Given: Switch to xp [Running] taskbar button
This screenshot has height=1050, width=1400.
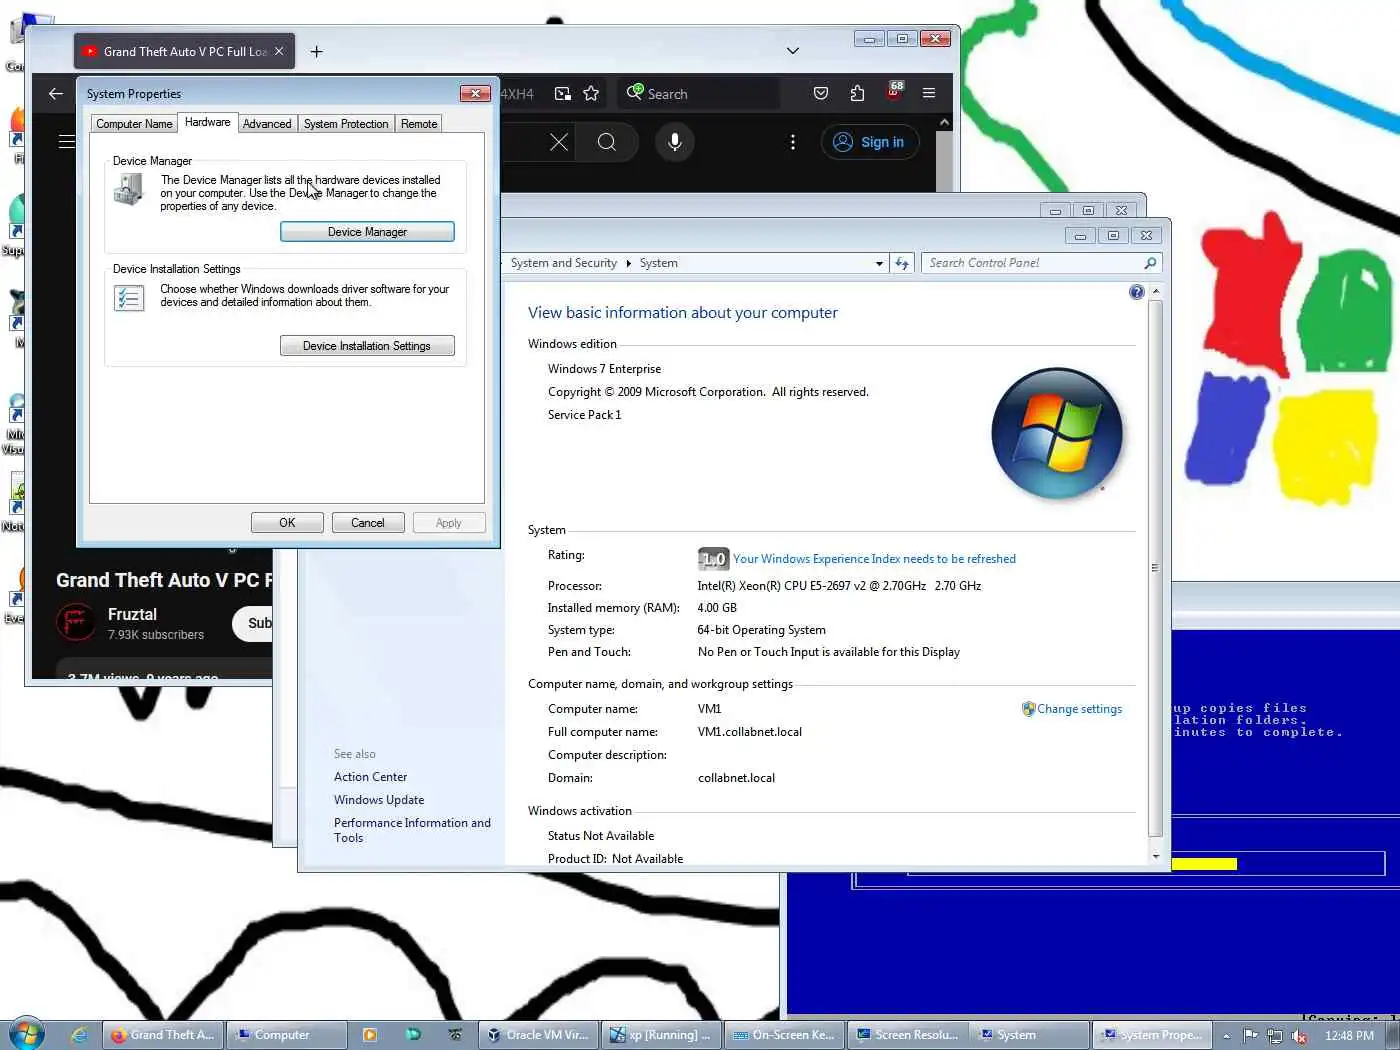Looking at the screenshot, I should [x=662, y=1035].
